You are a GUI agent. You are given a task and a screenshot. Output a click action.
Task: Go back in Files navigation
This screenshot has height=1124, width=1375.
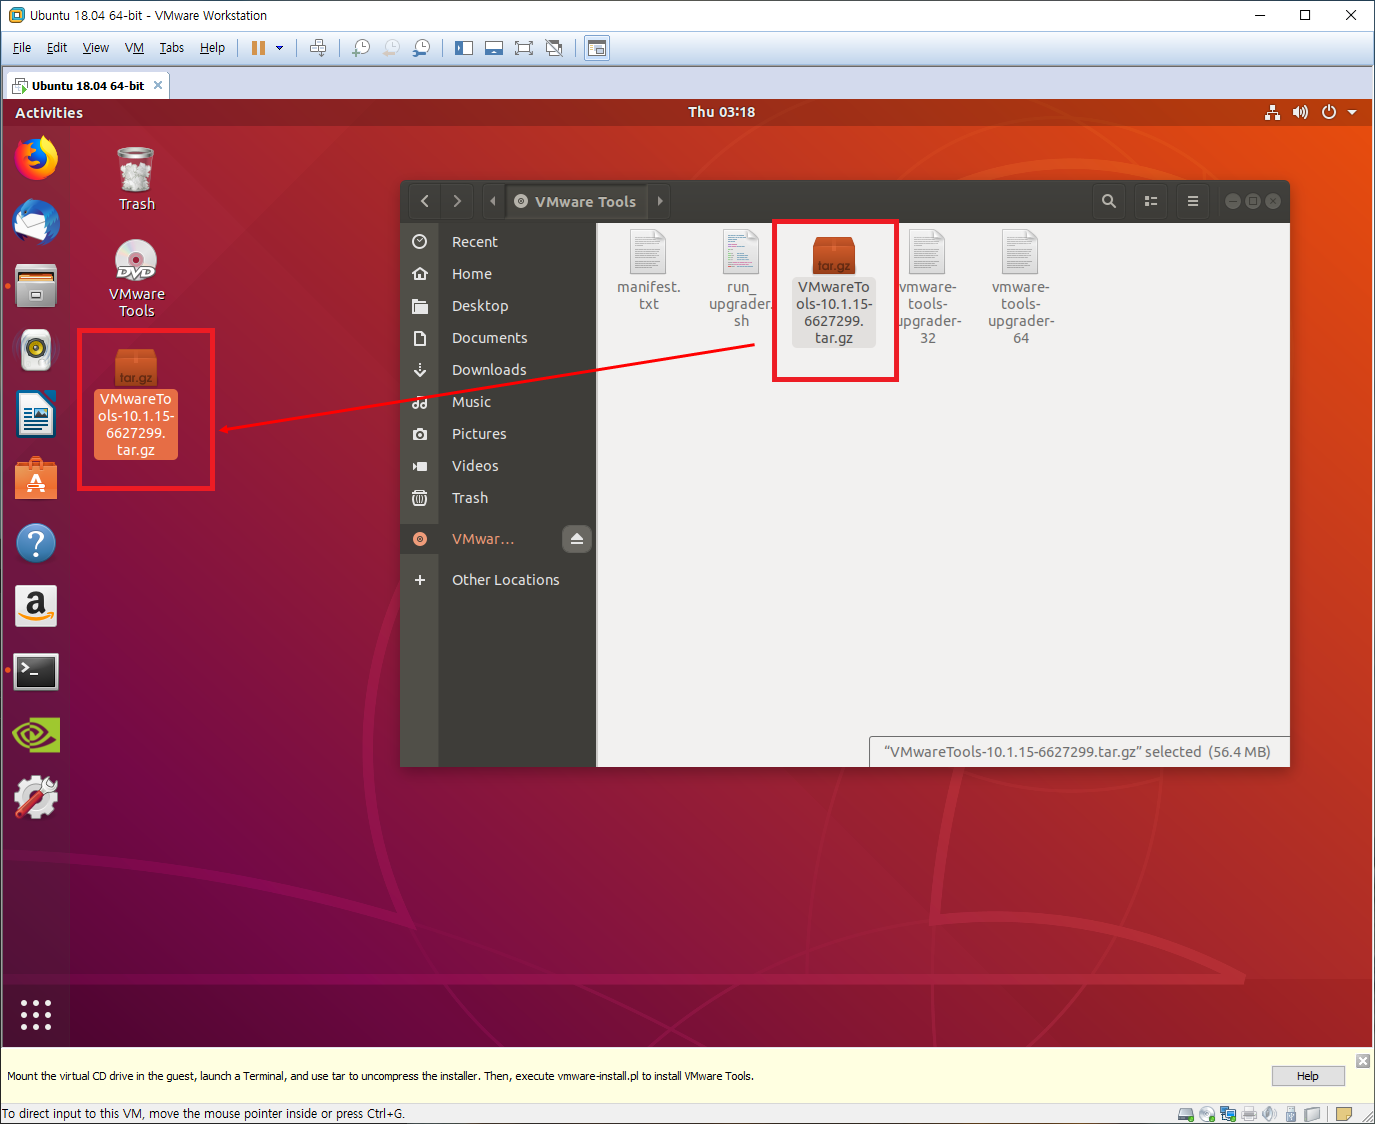coord(425,201)
